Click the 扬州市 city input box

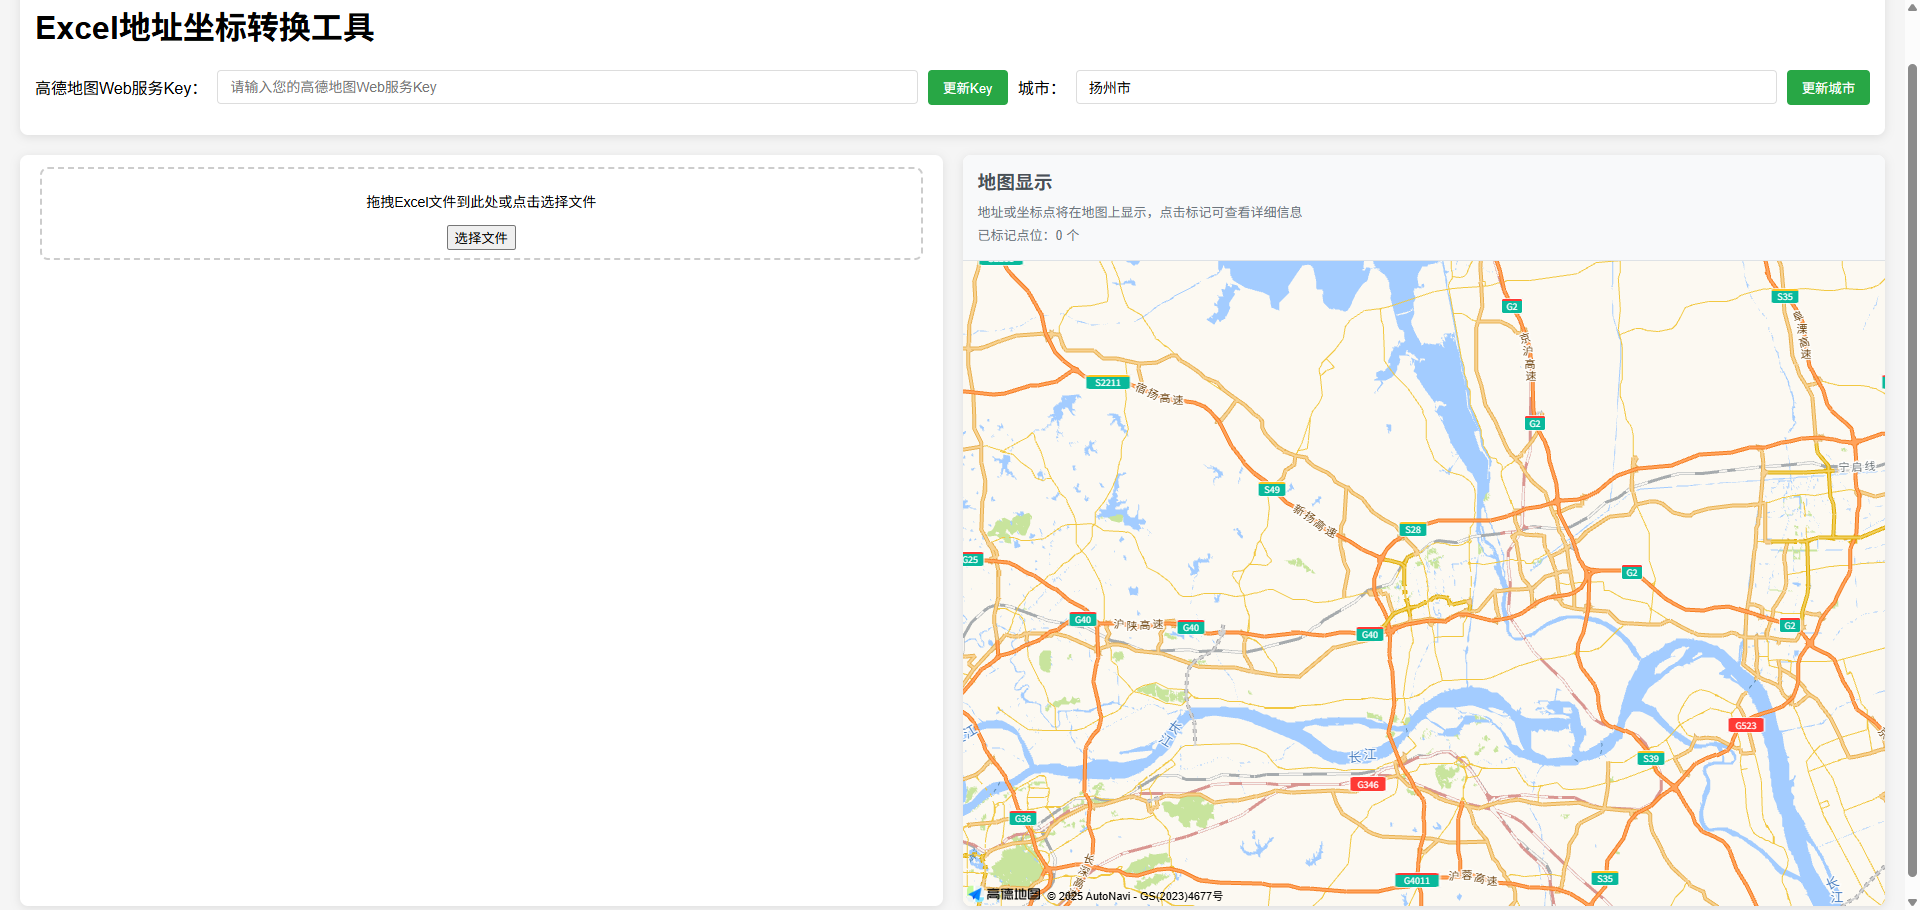pos(1424,87)
